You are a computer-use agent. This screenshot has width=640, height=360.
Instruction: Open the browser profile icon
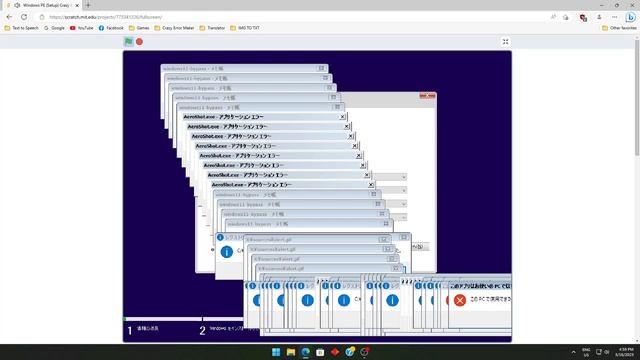[599, 17]
